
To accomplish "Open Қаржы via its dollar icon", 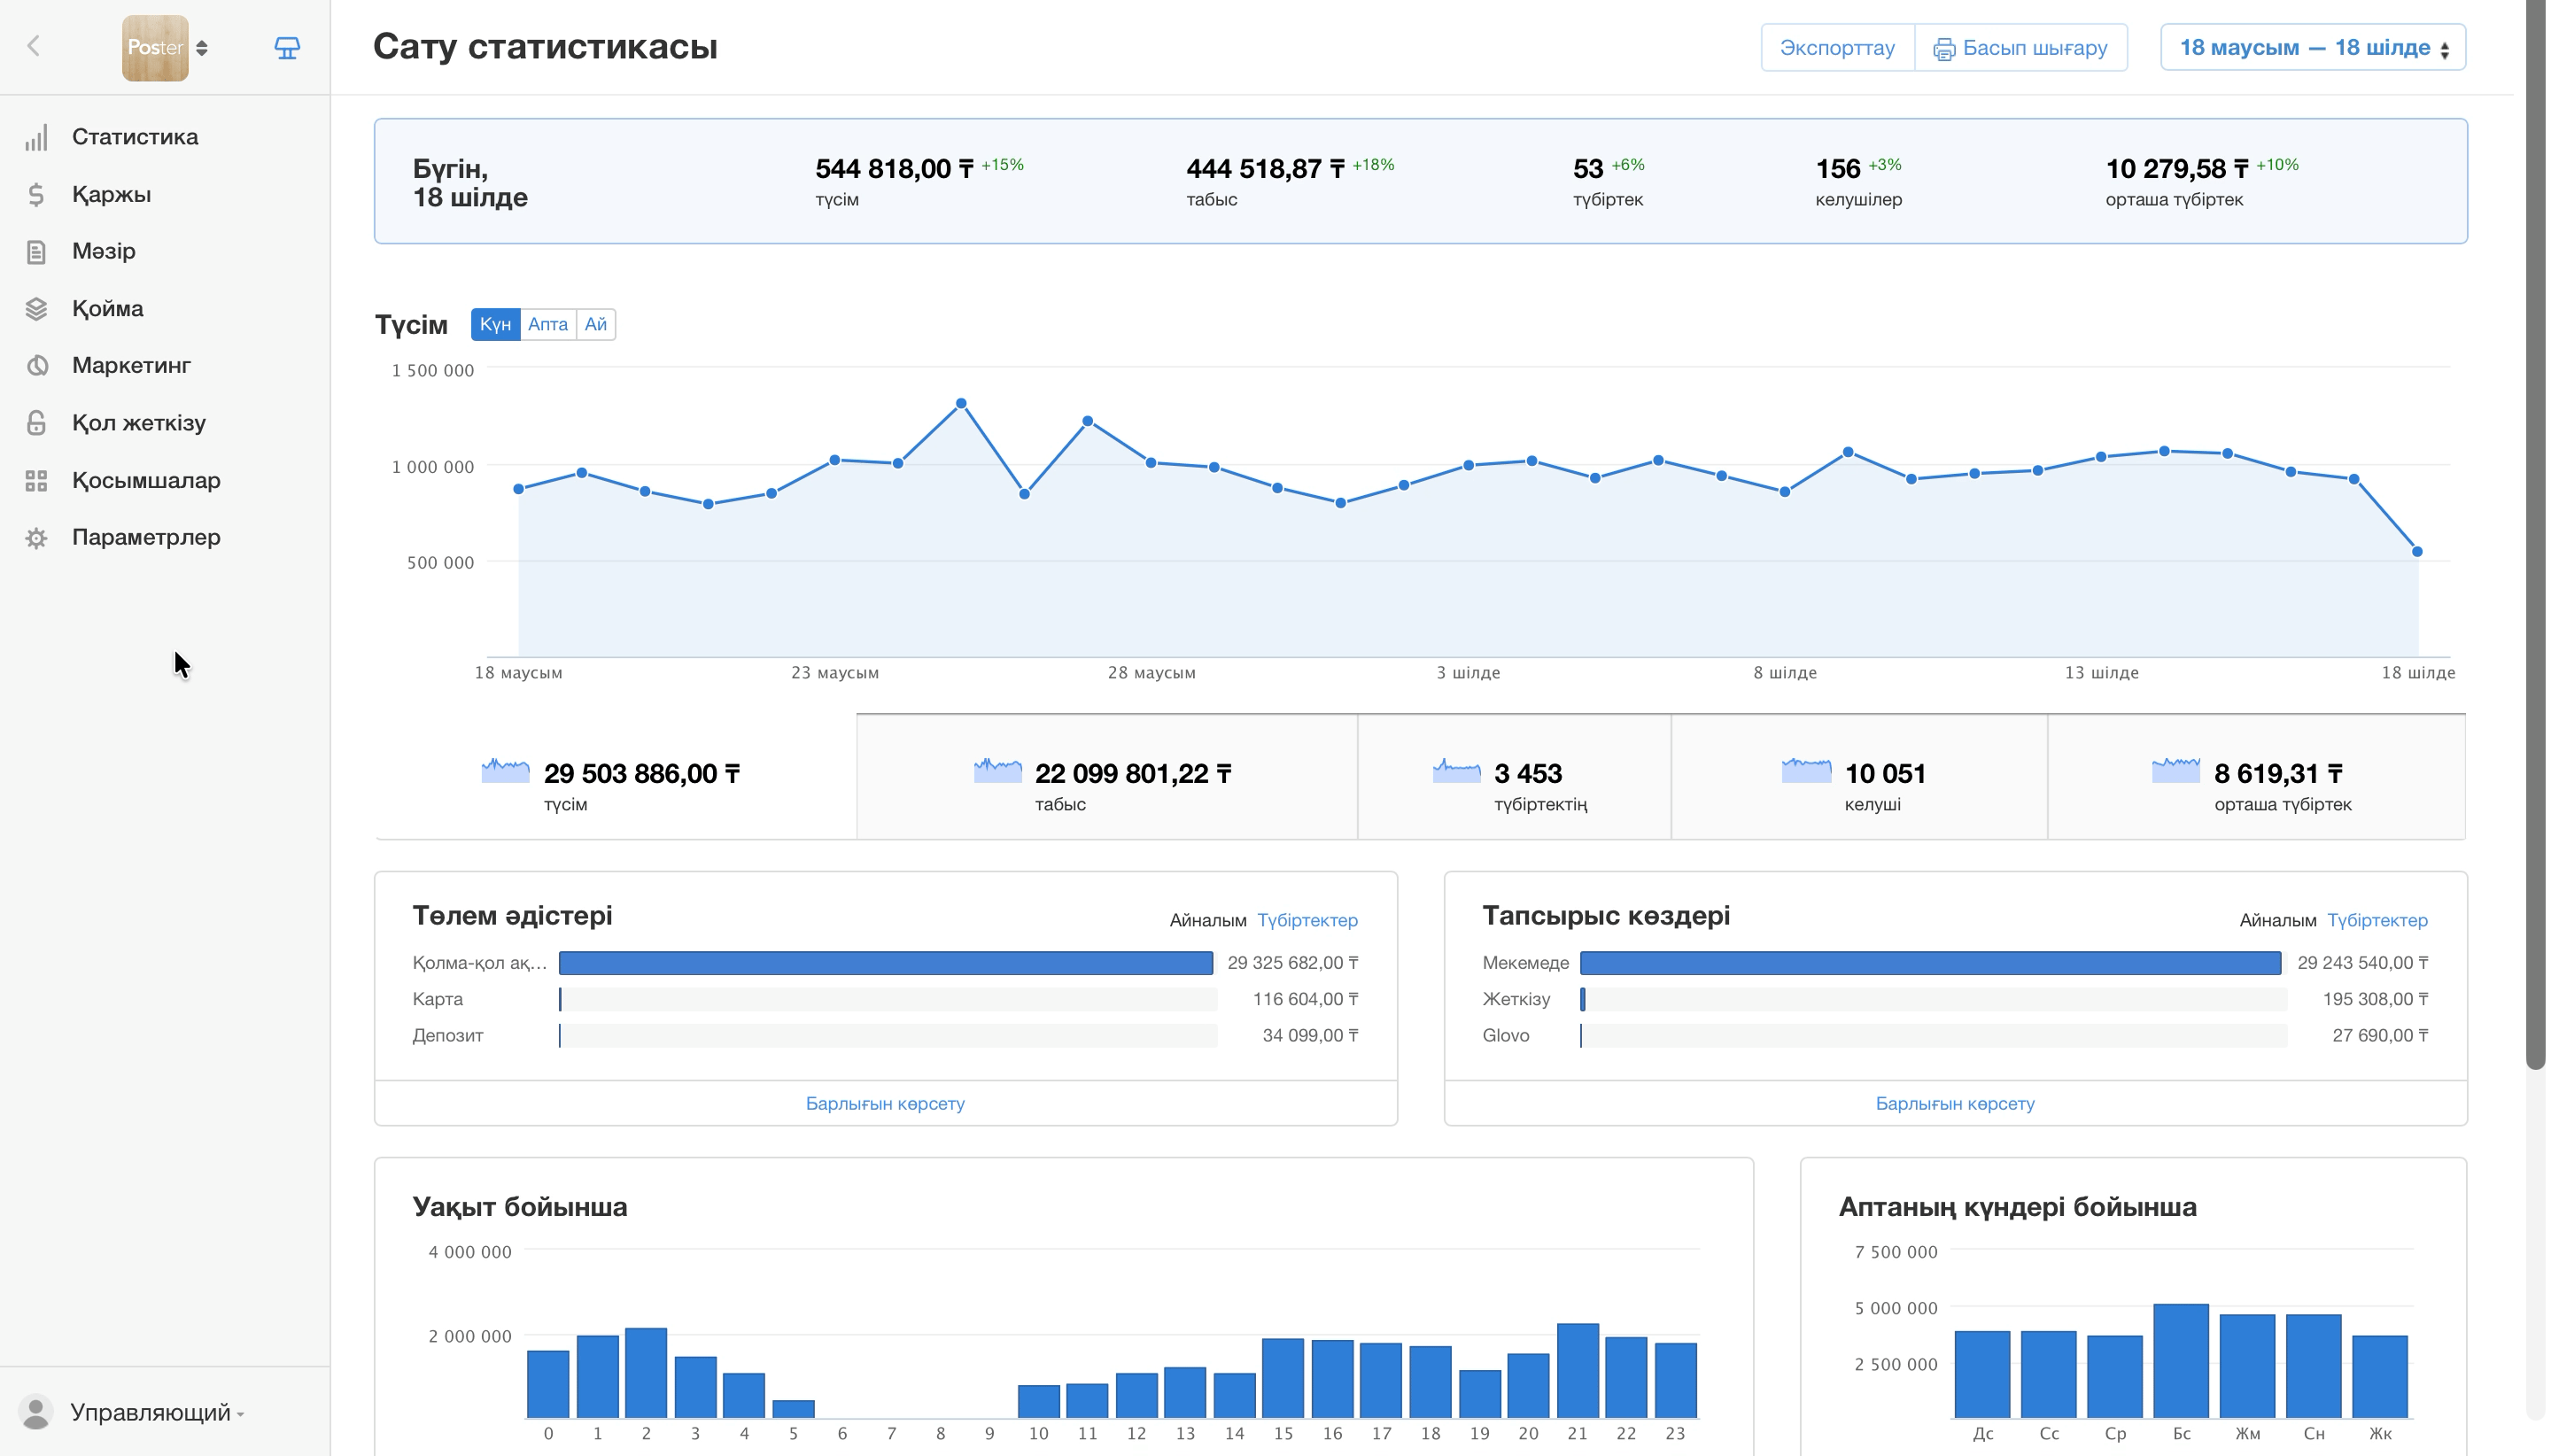I will pos(36,195).
